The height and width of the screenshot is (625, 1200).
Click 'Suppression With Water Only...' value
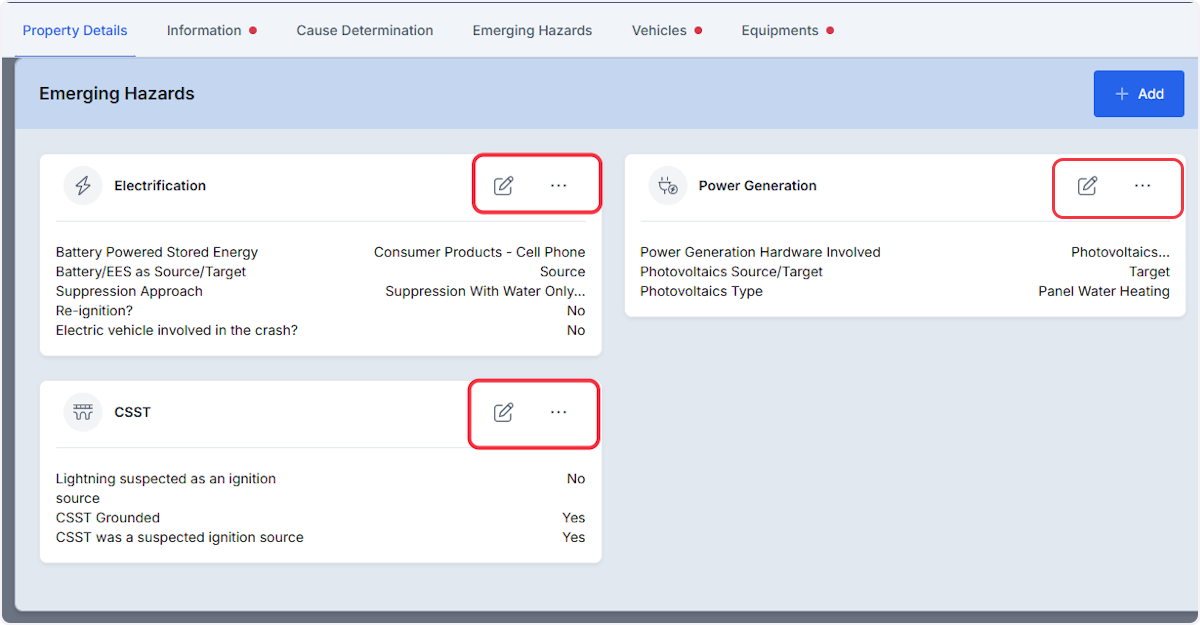486,291
